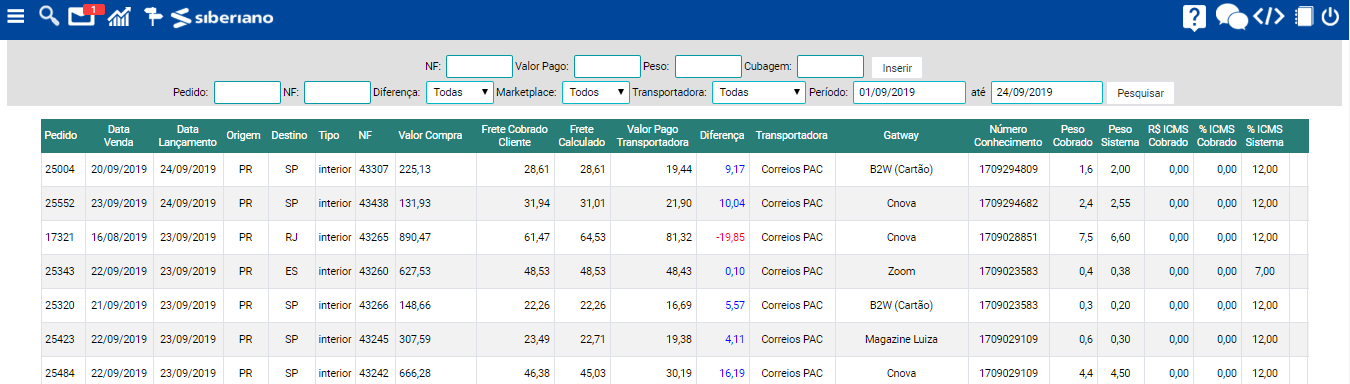Click the period end date 24/09/2019
The width and height of the screenshot is (1350, 384).
click(x=1047, y=92)
